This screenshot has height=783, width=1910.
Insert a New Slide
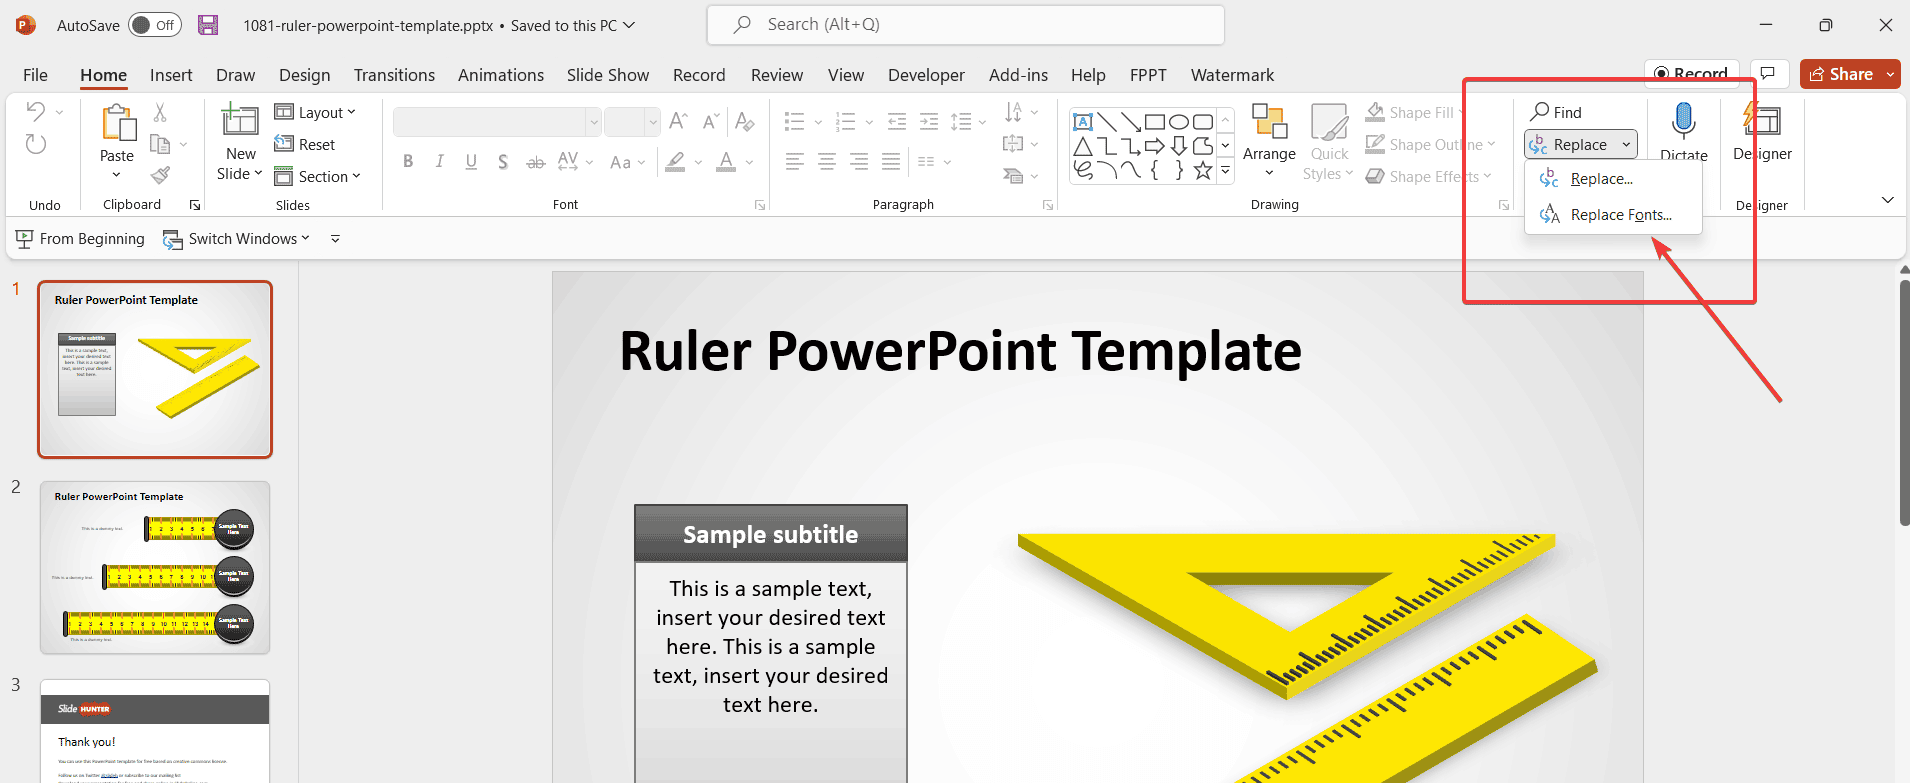click(239, 123)
